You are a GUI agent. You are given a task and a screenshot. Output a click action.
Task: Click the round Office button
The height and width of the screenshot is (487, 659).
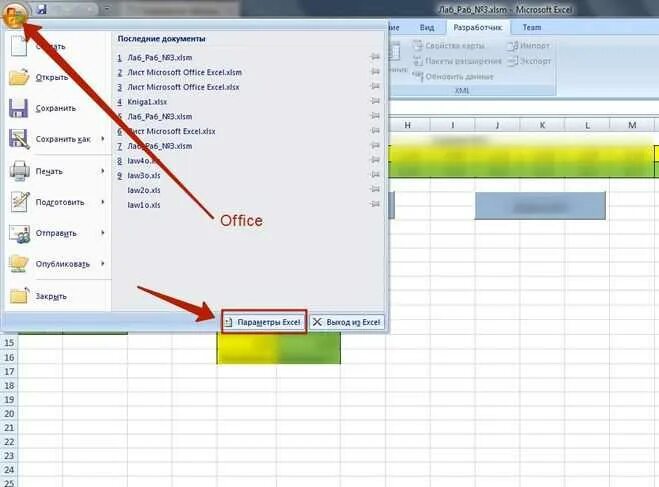15,14
